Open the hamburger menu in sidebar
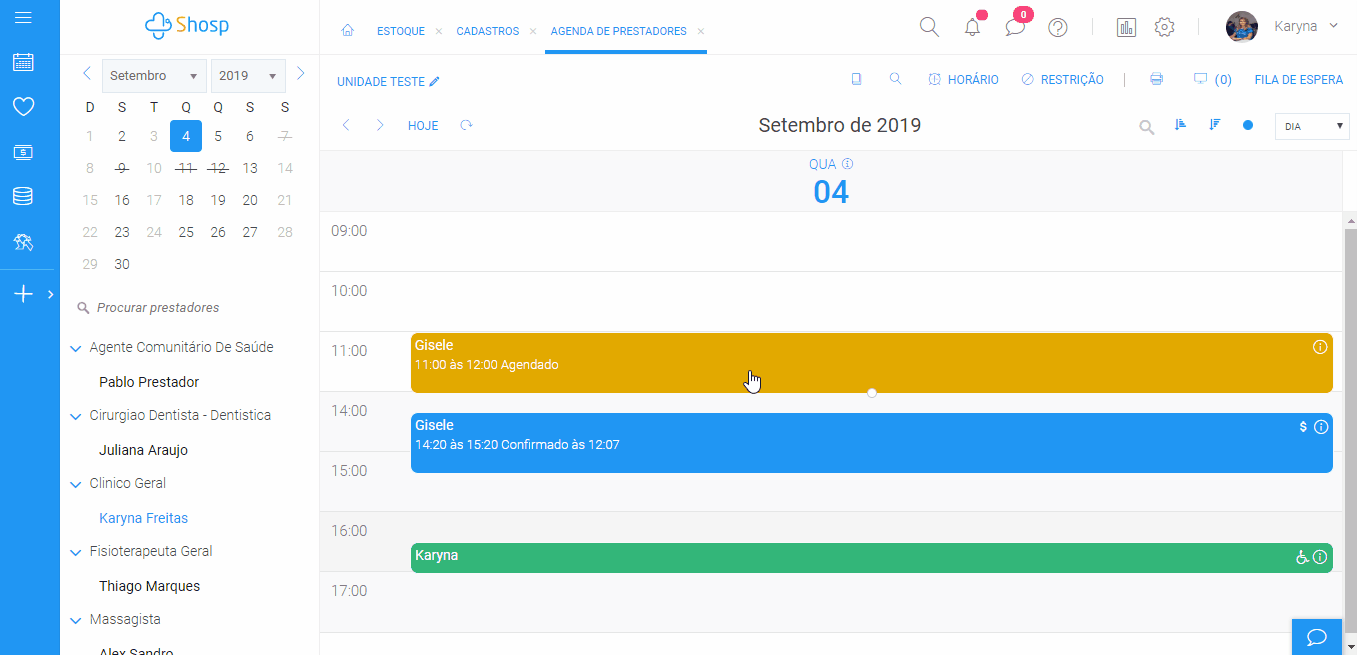 pyautogui.click(x=23, y=17)
